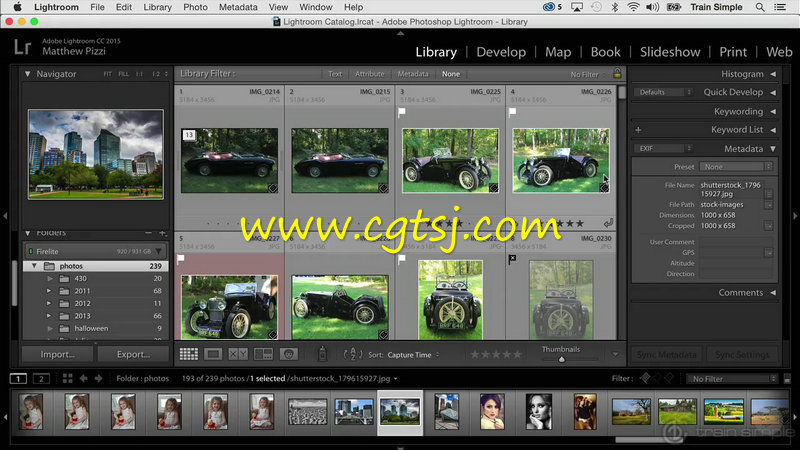Image resolution: width=800 pixels, height=450 pixels.
Task: Expand the Histogram panel
Action: [x=773, y=74]
